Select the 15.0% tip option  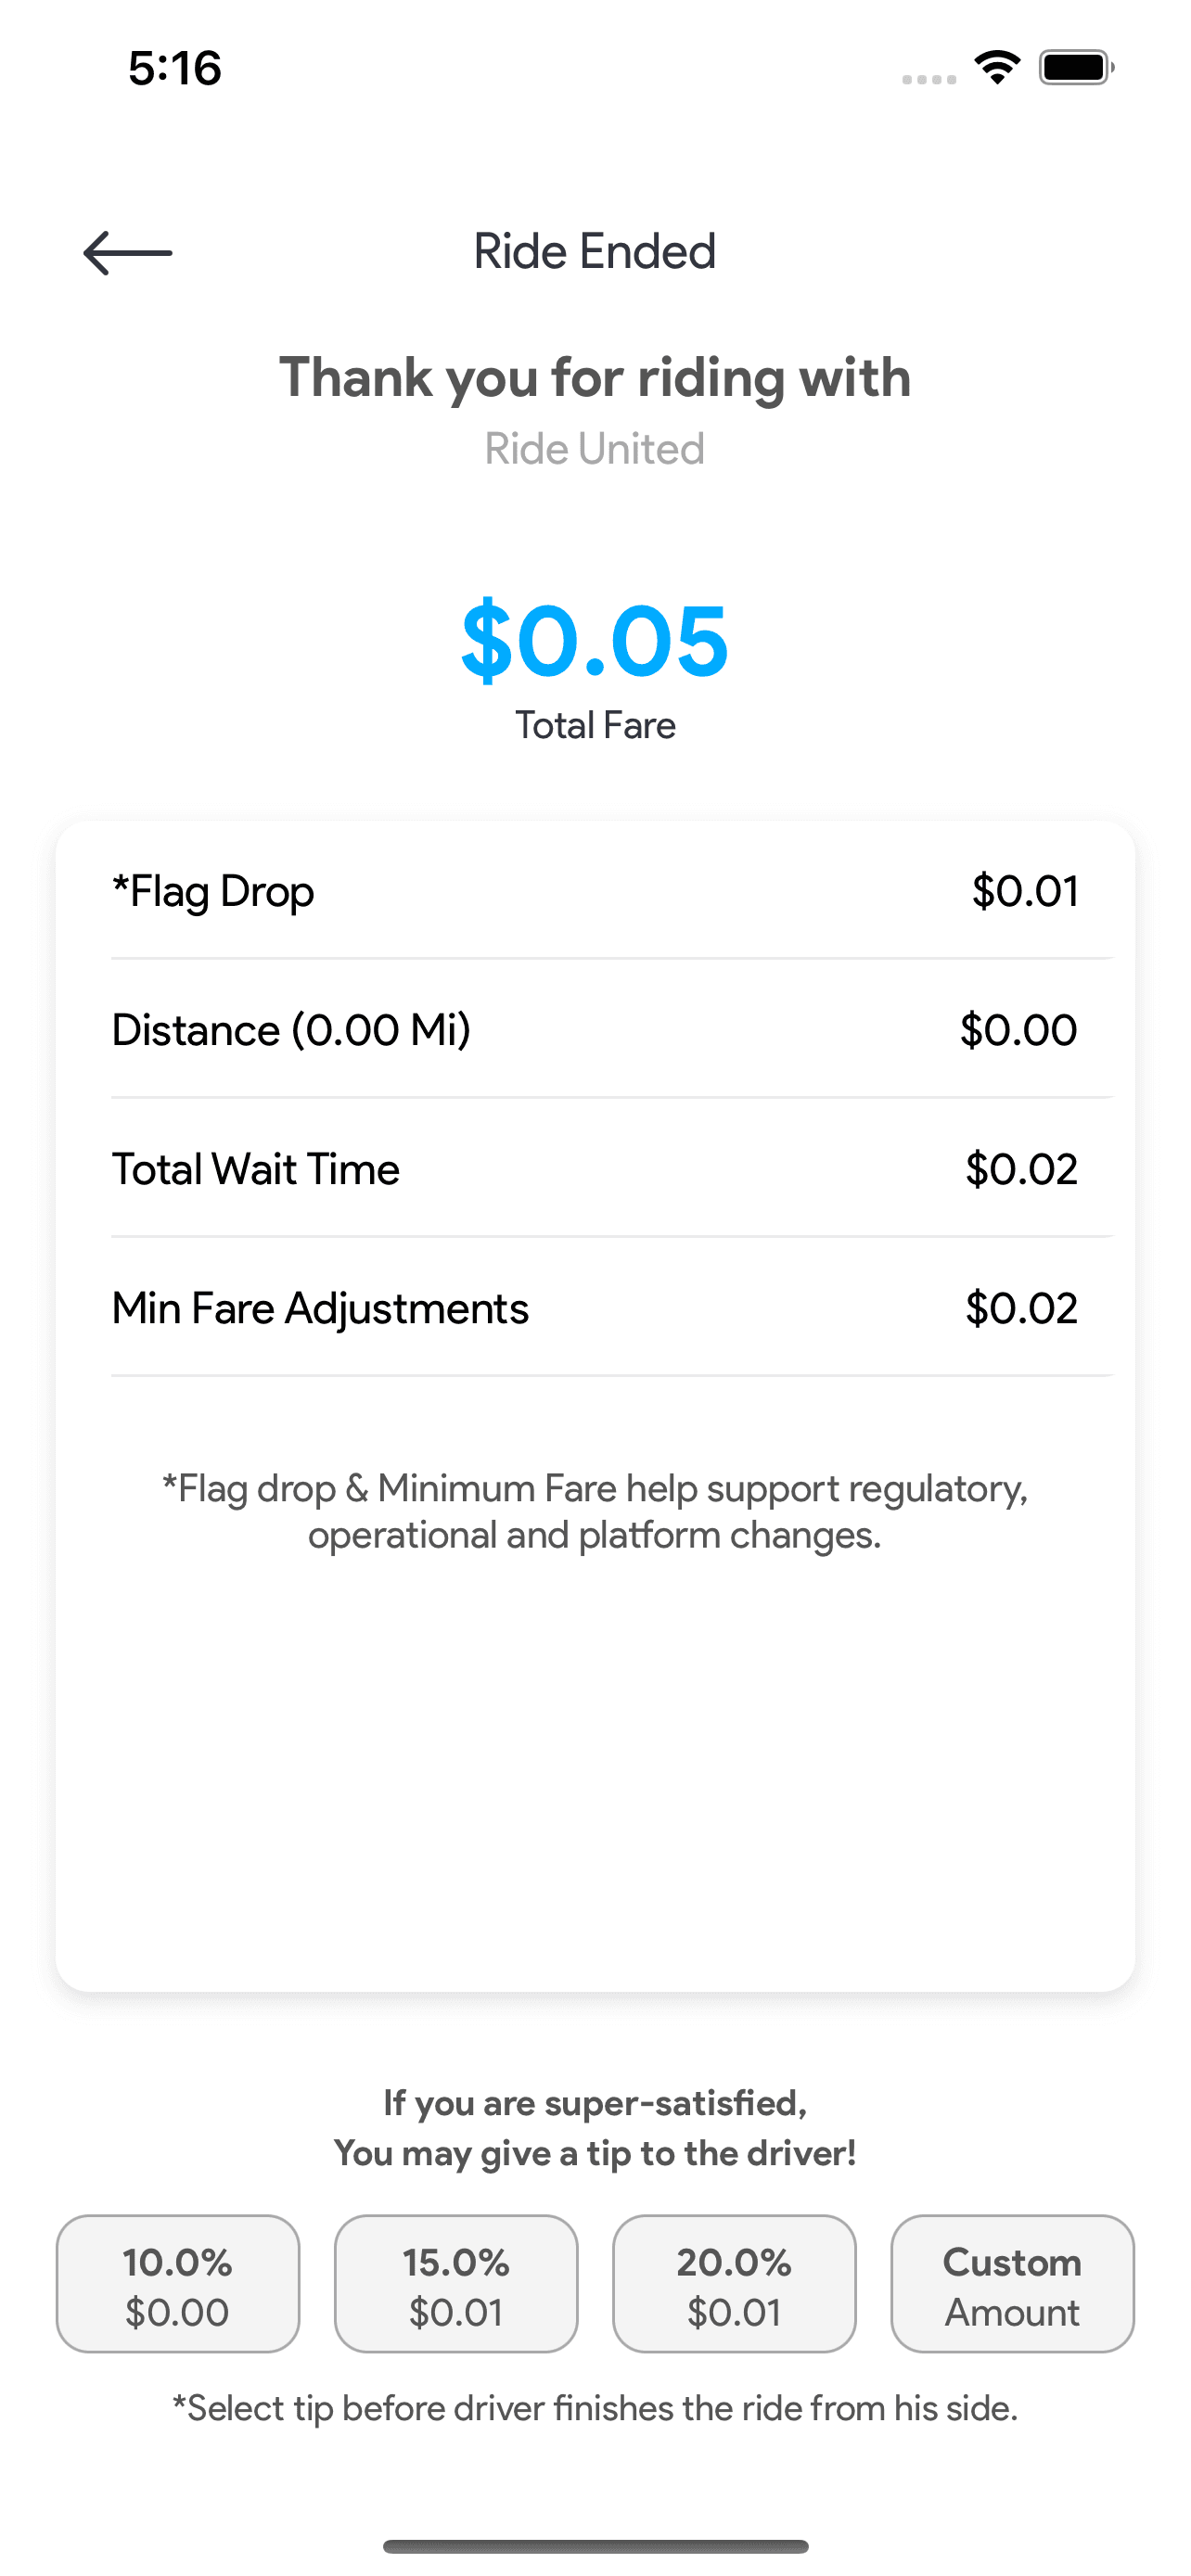[x=456, y=2284]
